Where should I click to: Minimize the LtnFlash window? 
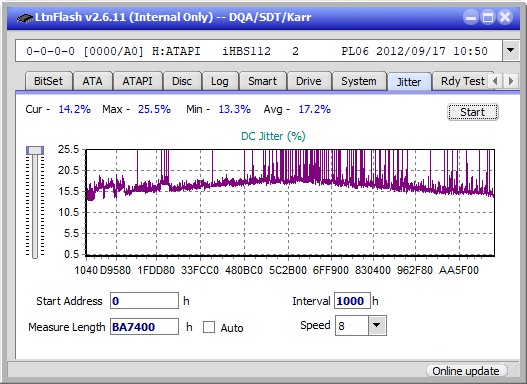tap(471, 17)
